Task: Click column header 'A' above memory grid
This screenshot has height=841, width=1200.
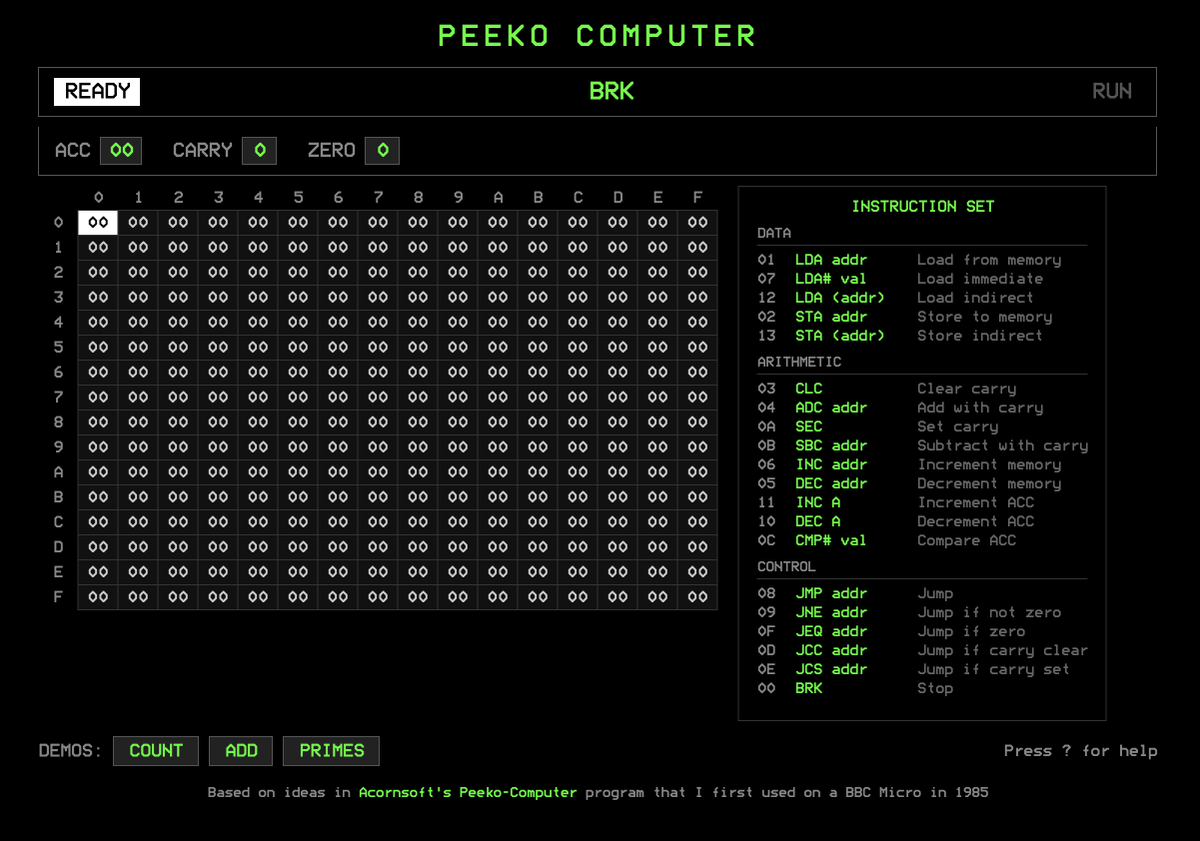Action: pos(498,198)
